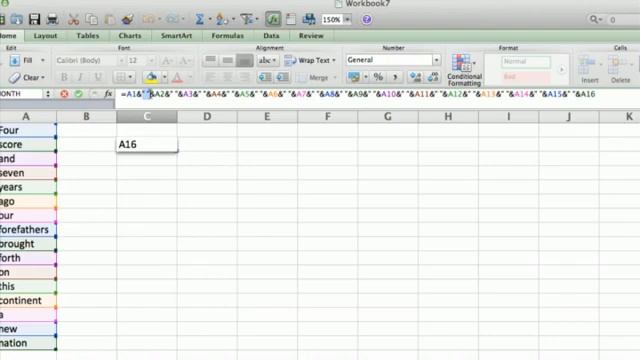Toggle the Formula Builder fx toolbar button
This screenshot has width=640, height=360.
point(273,19)
